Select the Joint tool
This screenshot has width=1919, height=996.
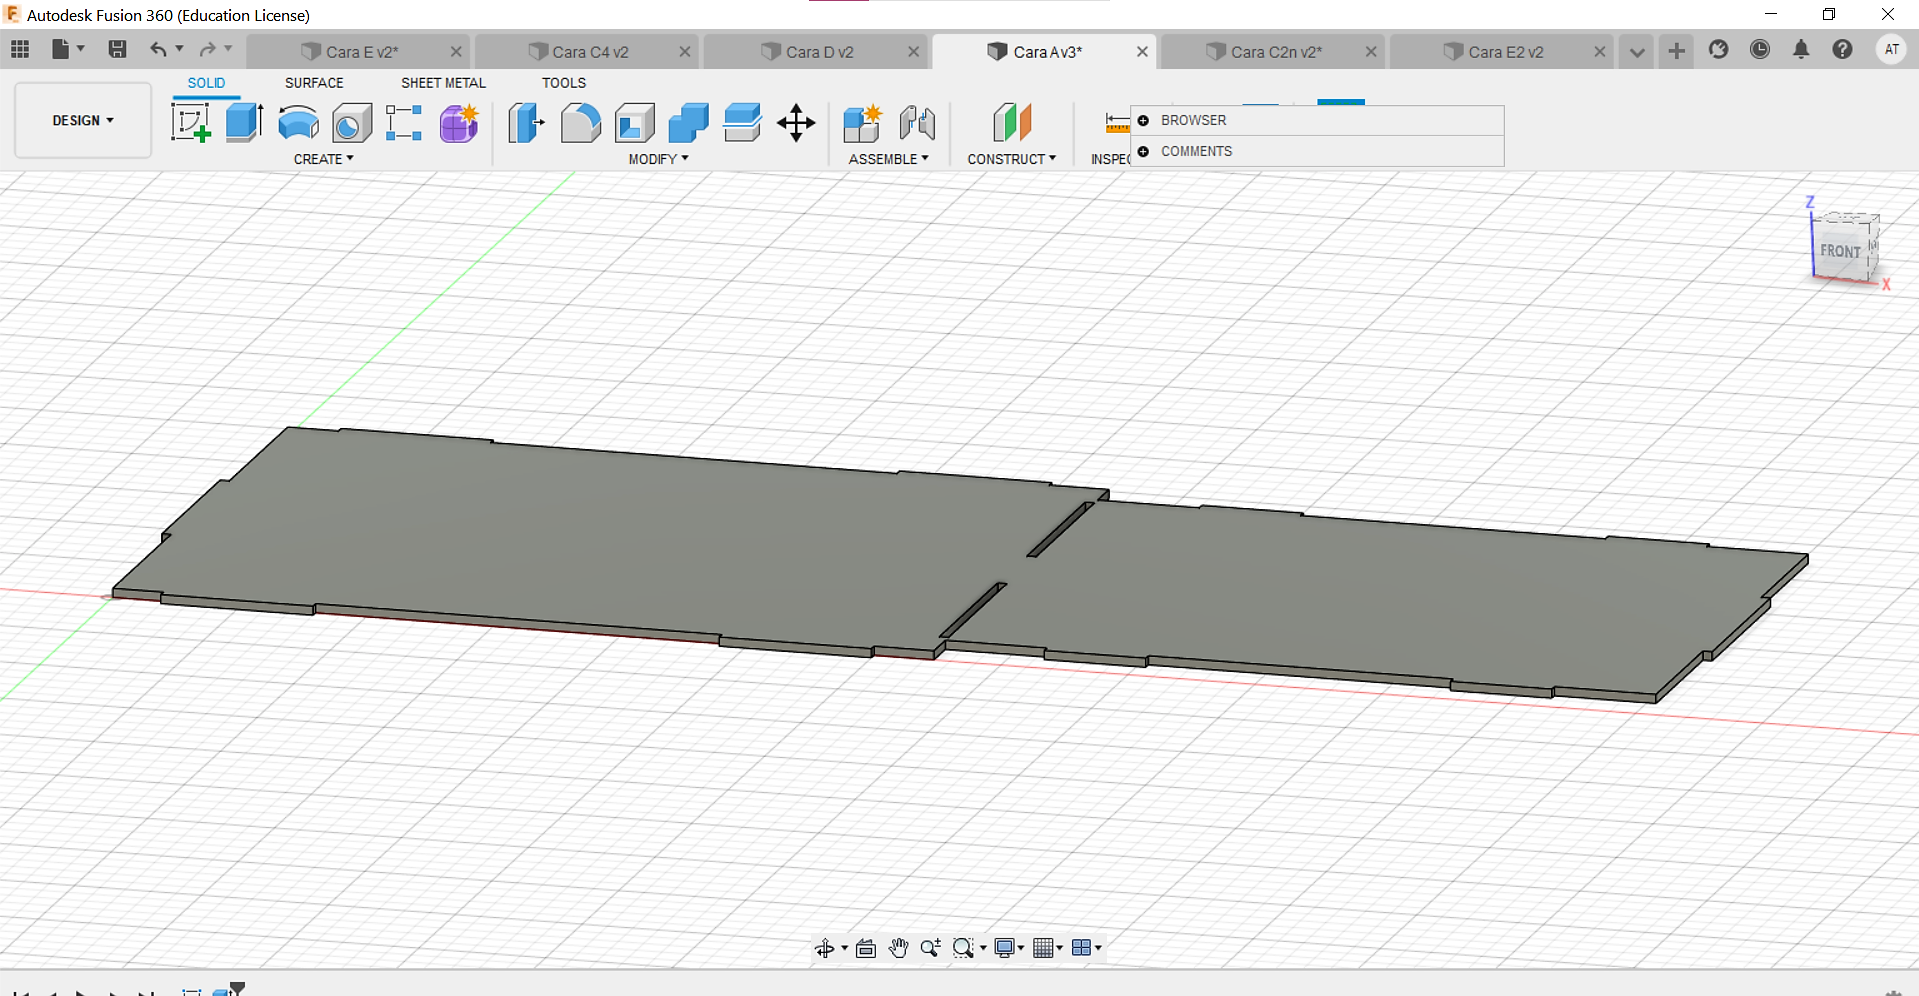tap(916, 123)
